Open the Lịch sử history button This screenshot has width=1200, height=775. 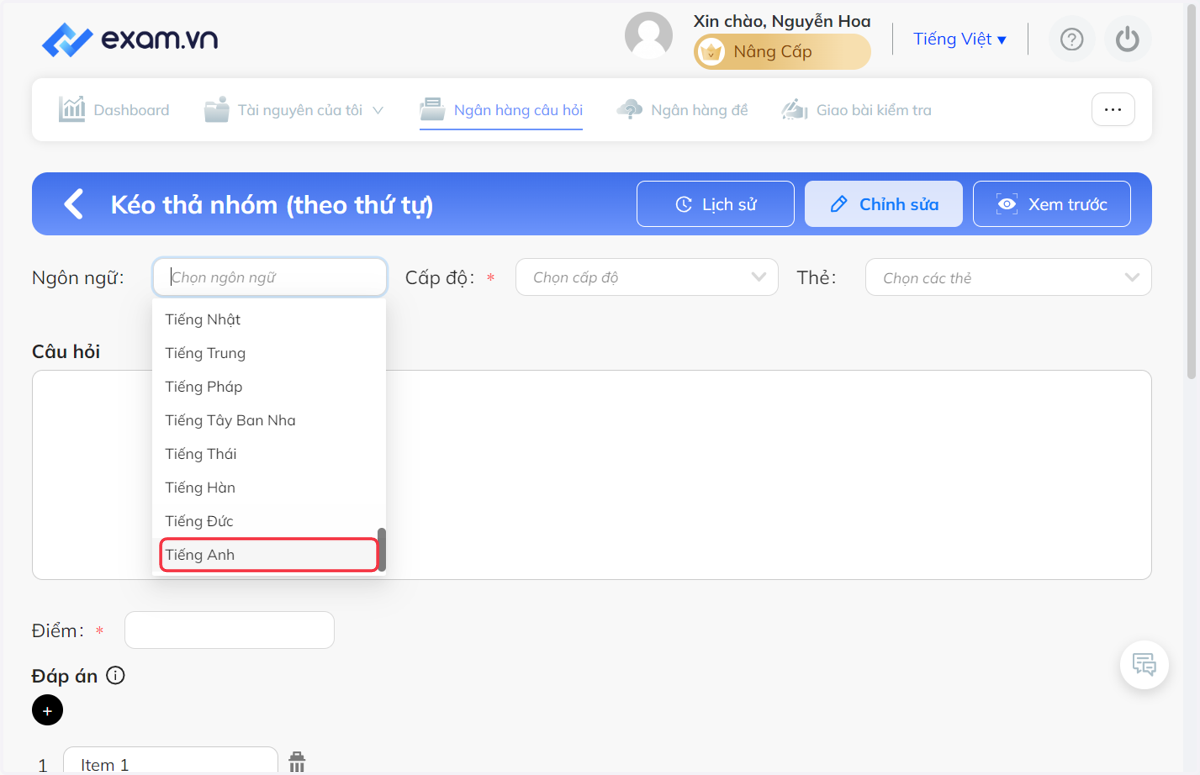[716, 204]
